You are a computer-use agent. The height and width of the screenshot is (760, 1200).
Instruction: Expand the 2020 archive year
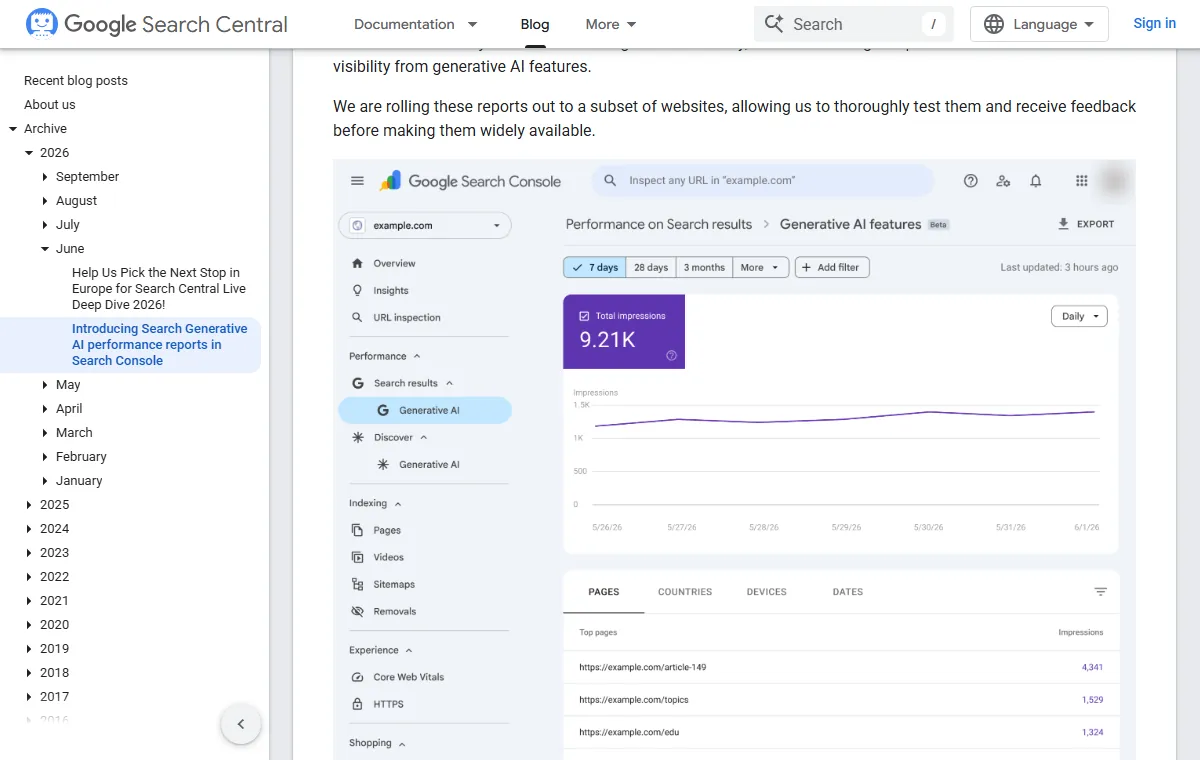(x=29, y=624)
